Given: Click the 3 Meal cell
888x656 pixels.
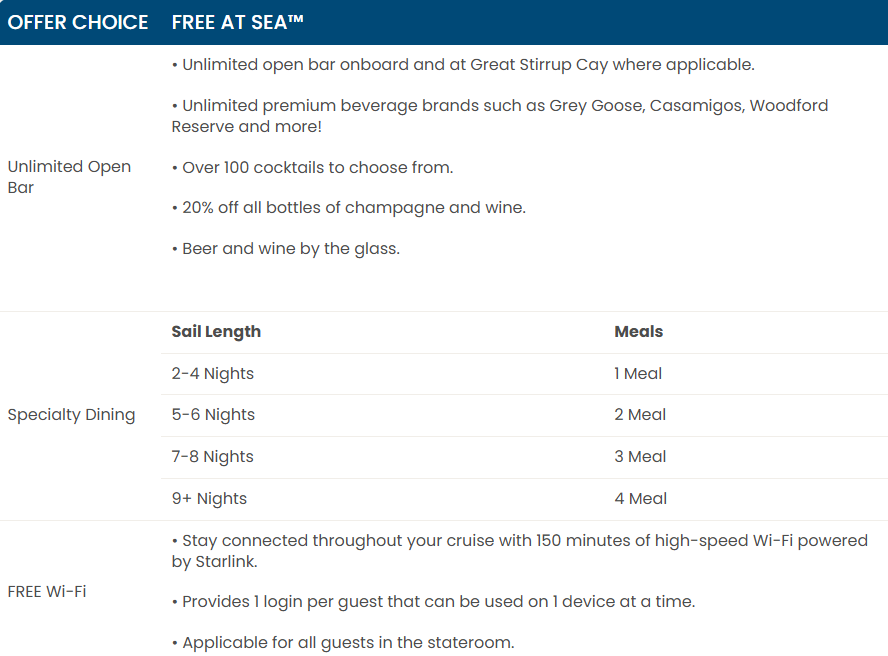Looking at the screenshot, I should 640,457.
